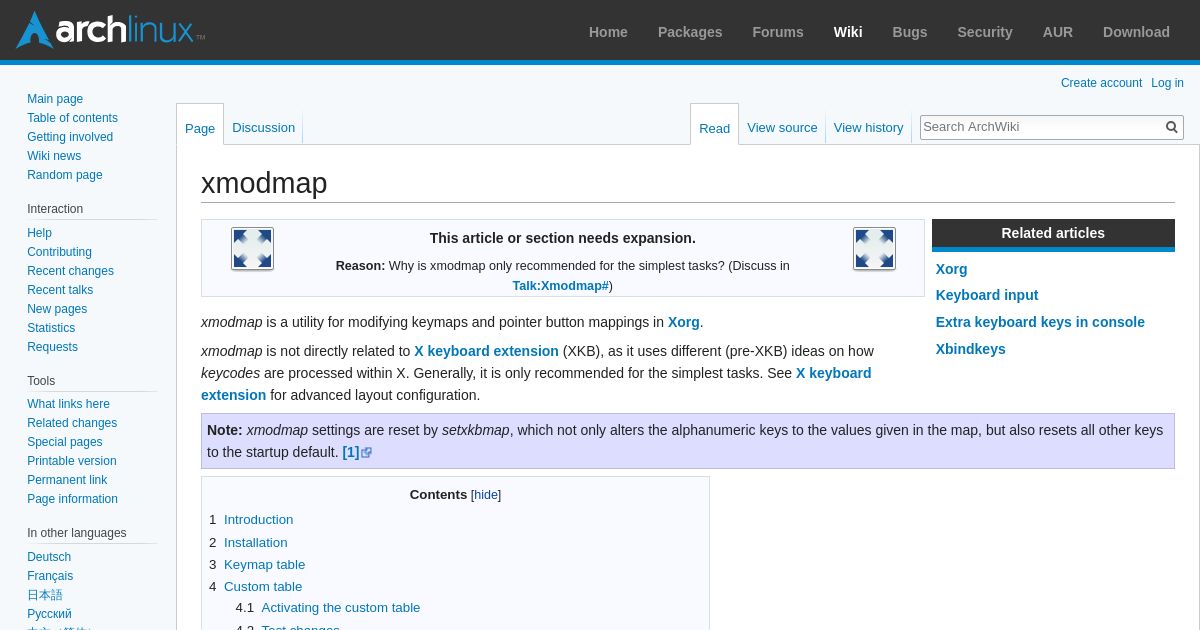The image size is (1200, 630).
Task: Switch language to Deutsch
Action: (x=49, y=557)
